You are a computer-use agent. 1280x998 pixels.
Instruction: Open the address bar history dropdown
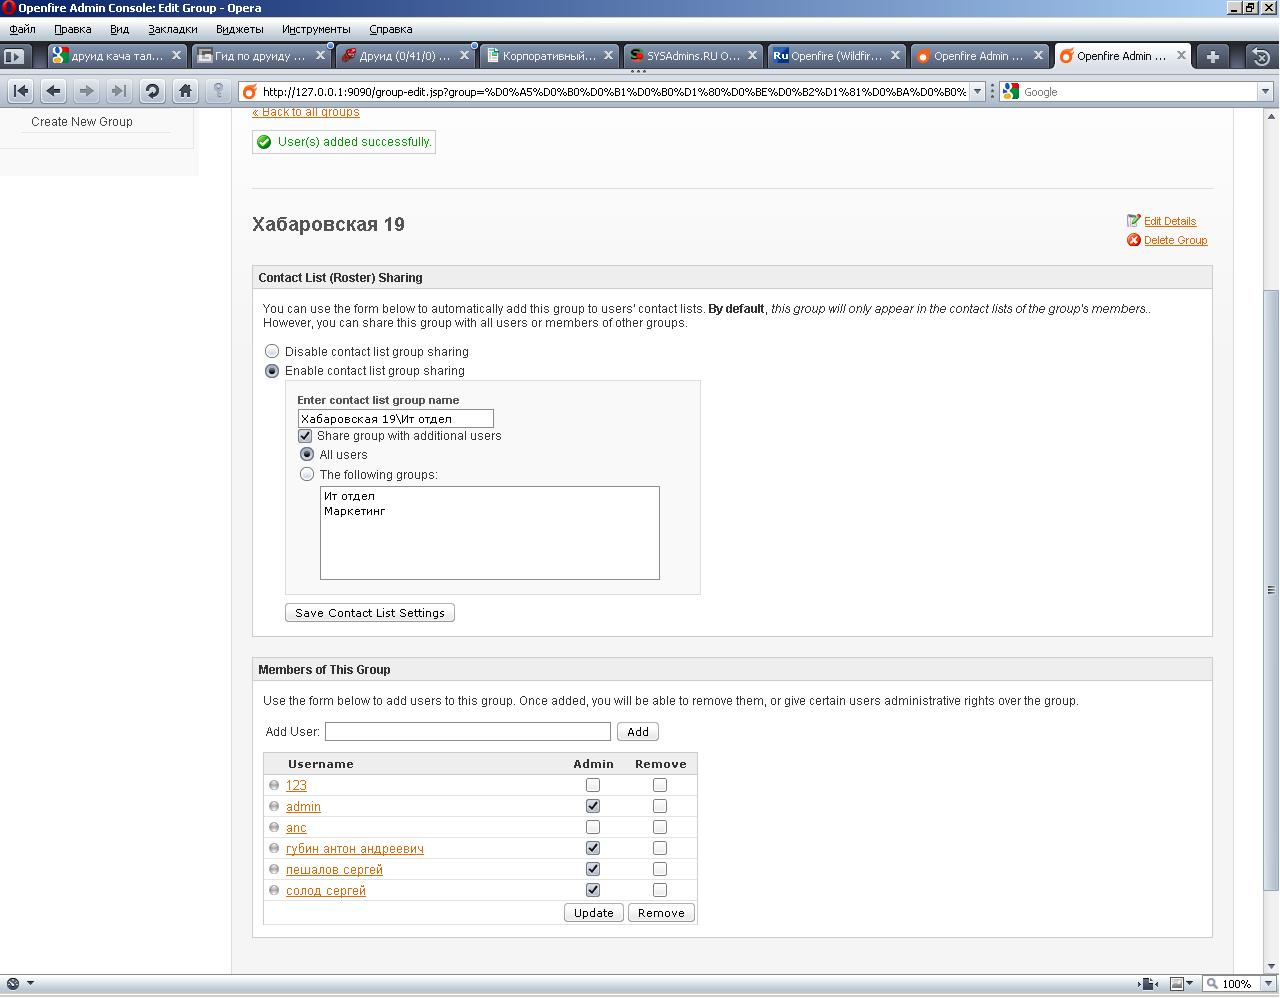(978, 91)
